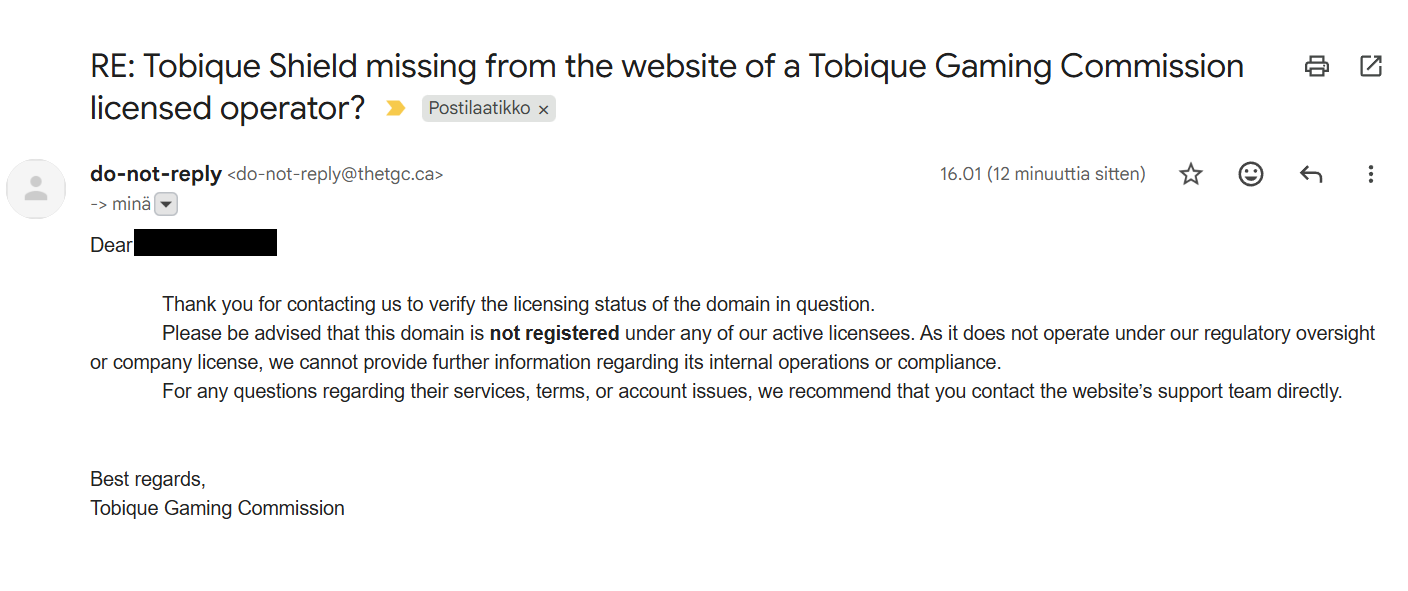The width and height of the screenshot is (1408, 591).
Task: Reply to the Tobique Gaming Commission email
Action: tap(1311, 175)
